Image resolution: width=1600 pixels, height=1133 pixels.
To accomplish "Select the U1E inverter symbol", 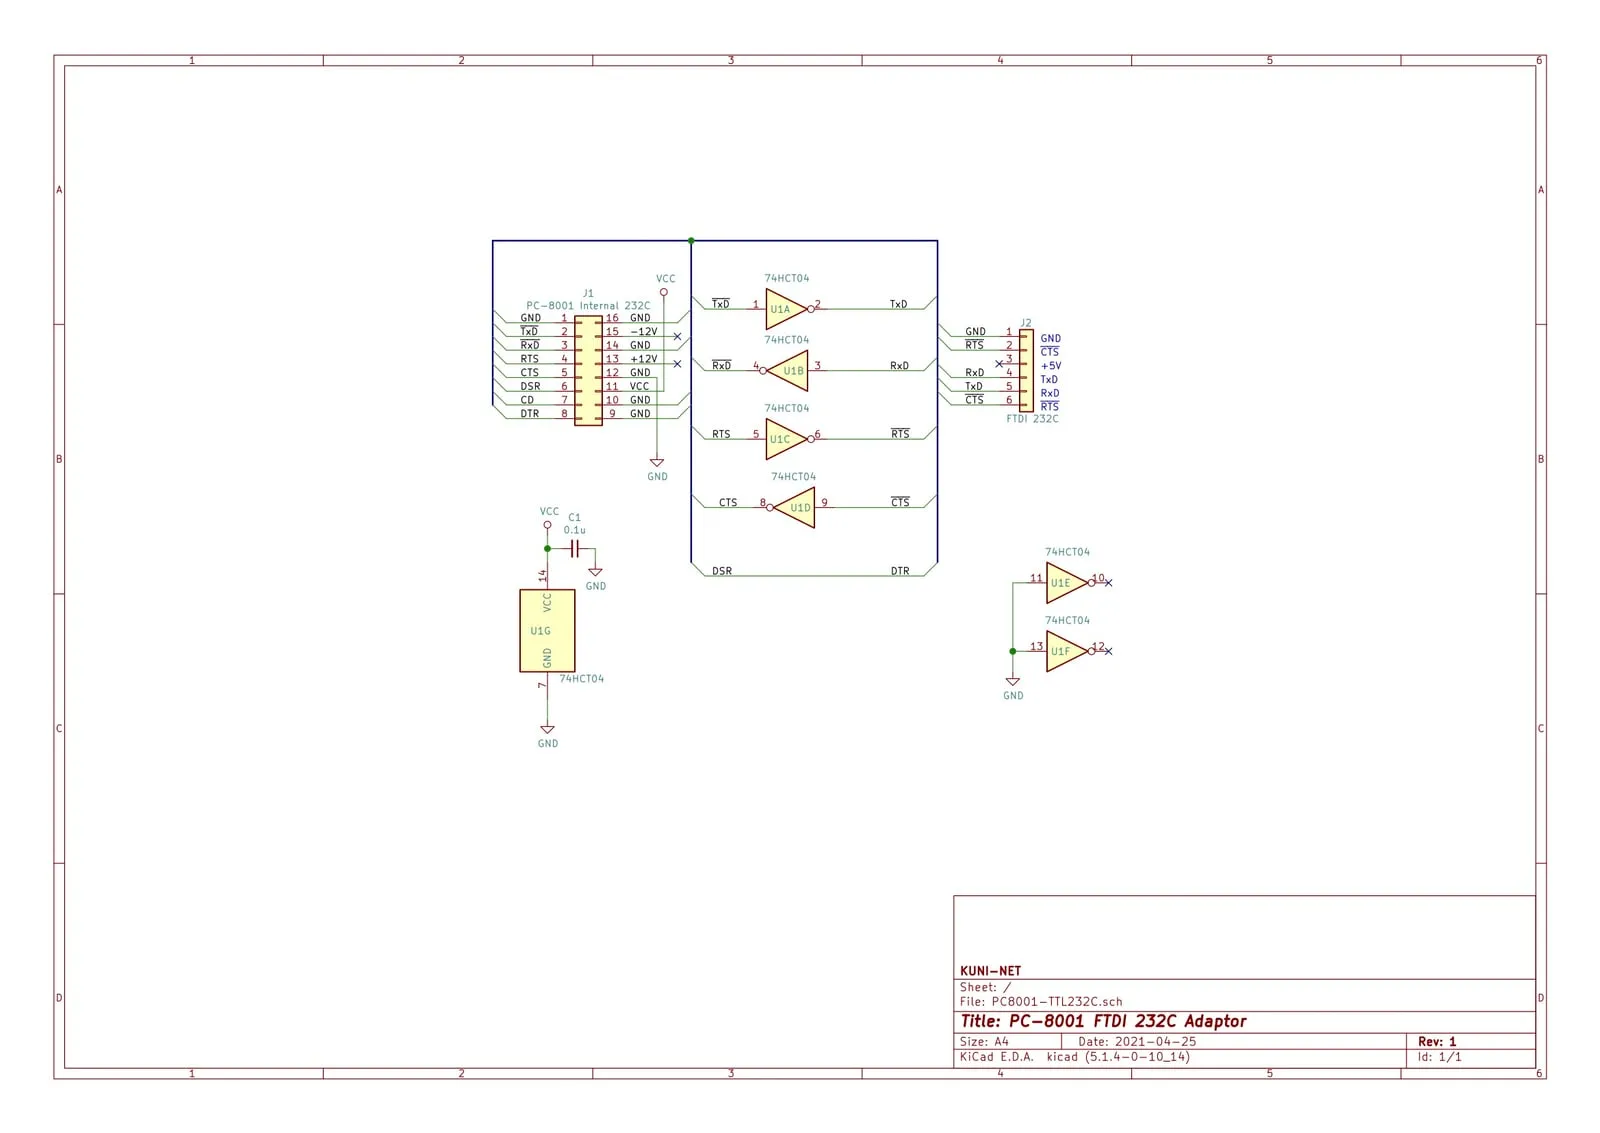I will 1069,583.
